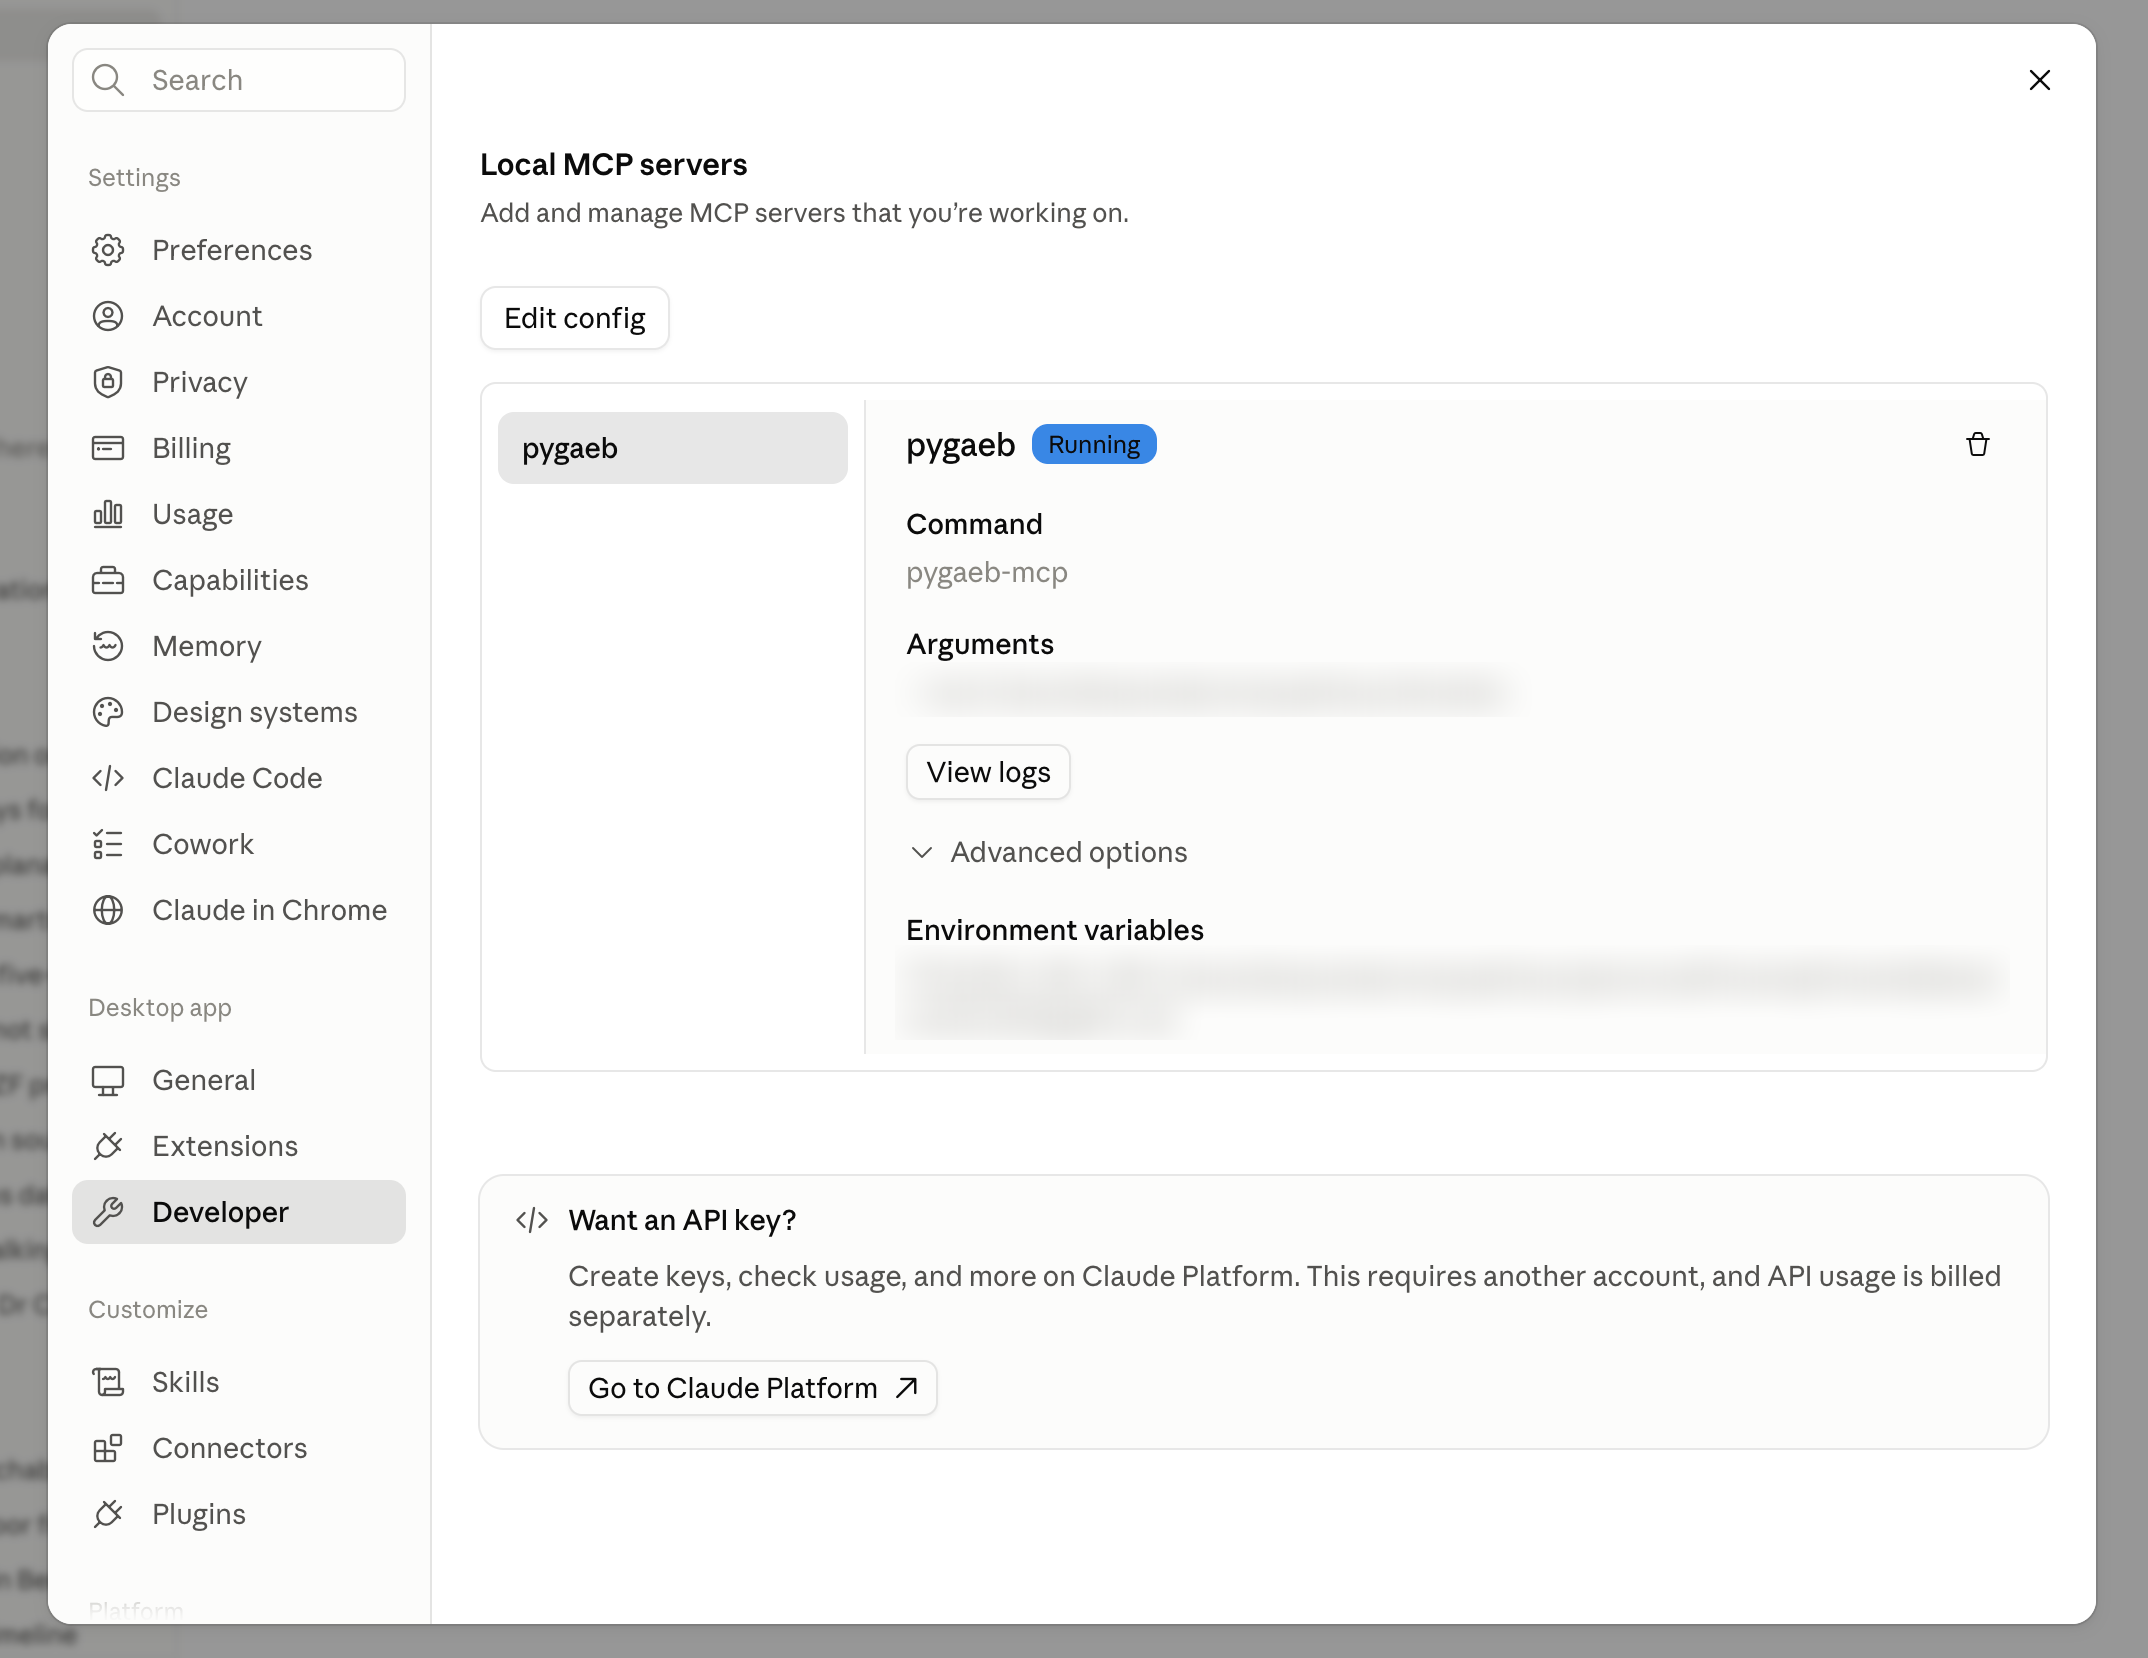Screen dimensions: 2148x1658
Task: Click the Search input field
Action: click(239, 80)
